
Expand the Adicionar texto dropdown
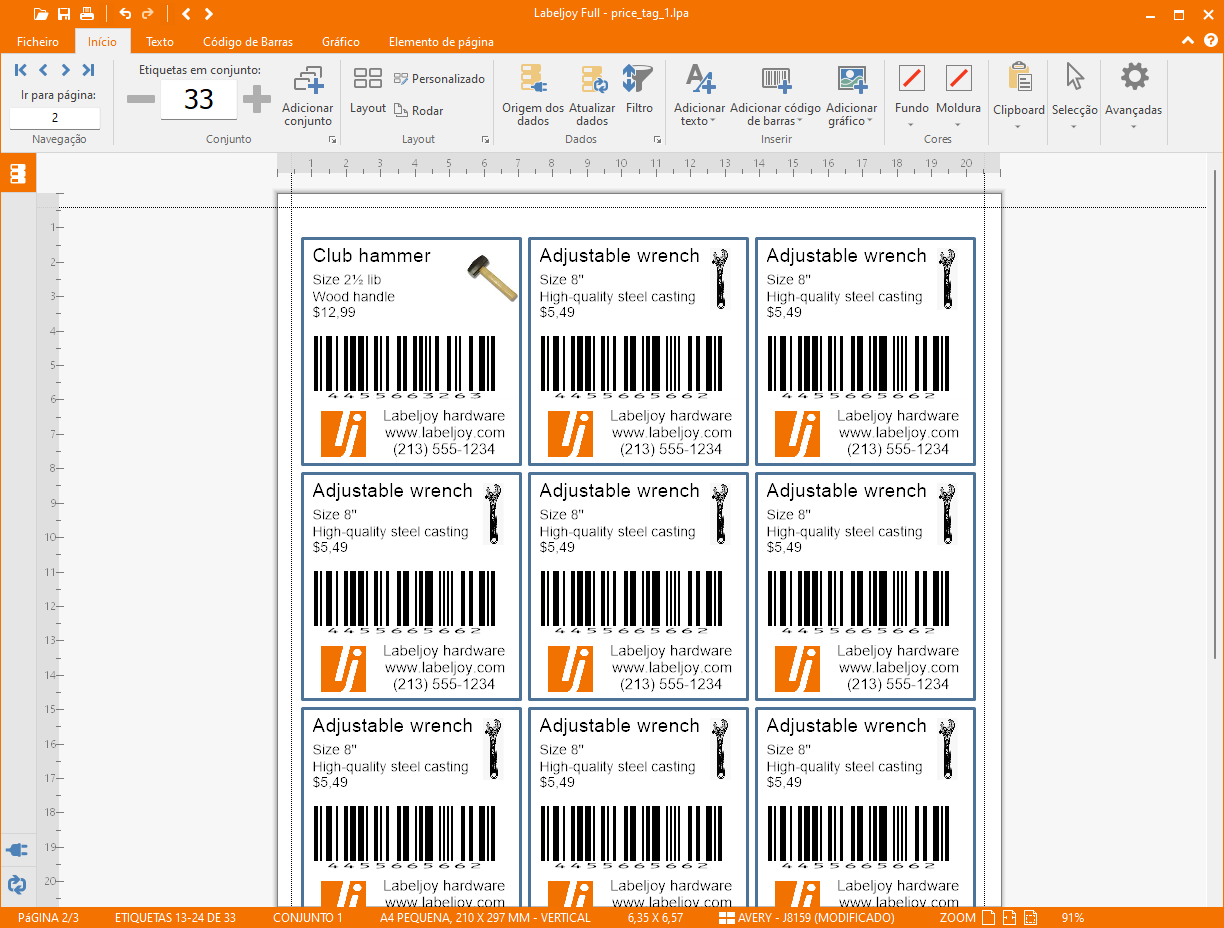(713, 122)
